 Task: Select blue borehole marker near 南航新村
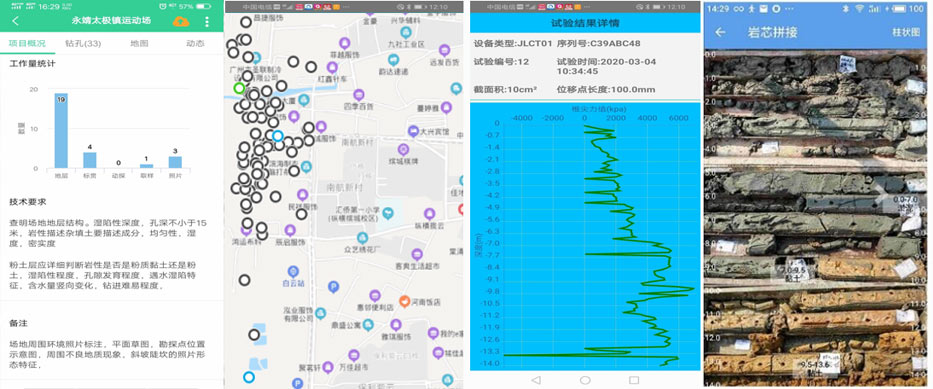[x=277, y=136]
